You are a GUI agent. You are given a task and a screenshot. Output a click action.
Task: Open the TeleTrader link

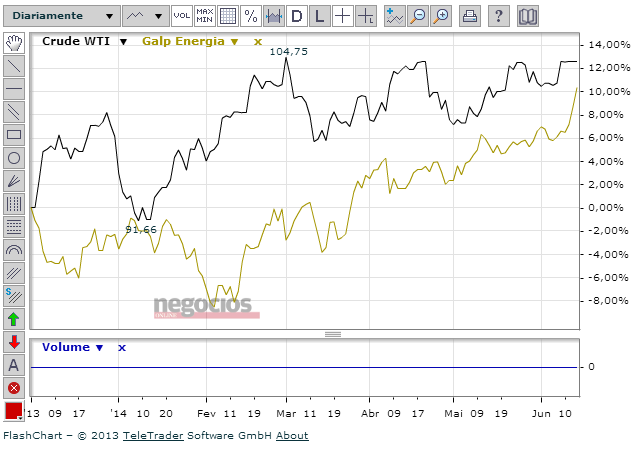click(153, 435)
